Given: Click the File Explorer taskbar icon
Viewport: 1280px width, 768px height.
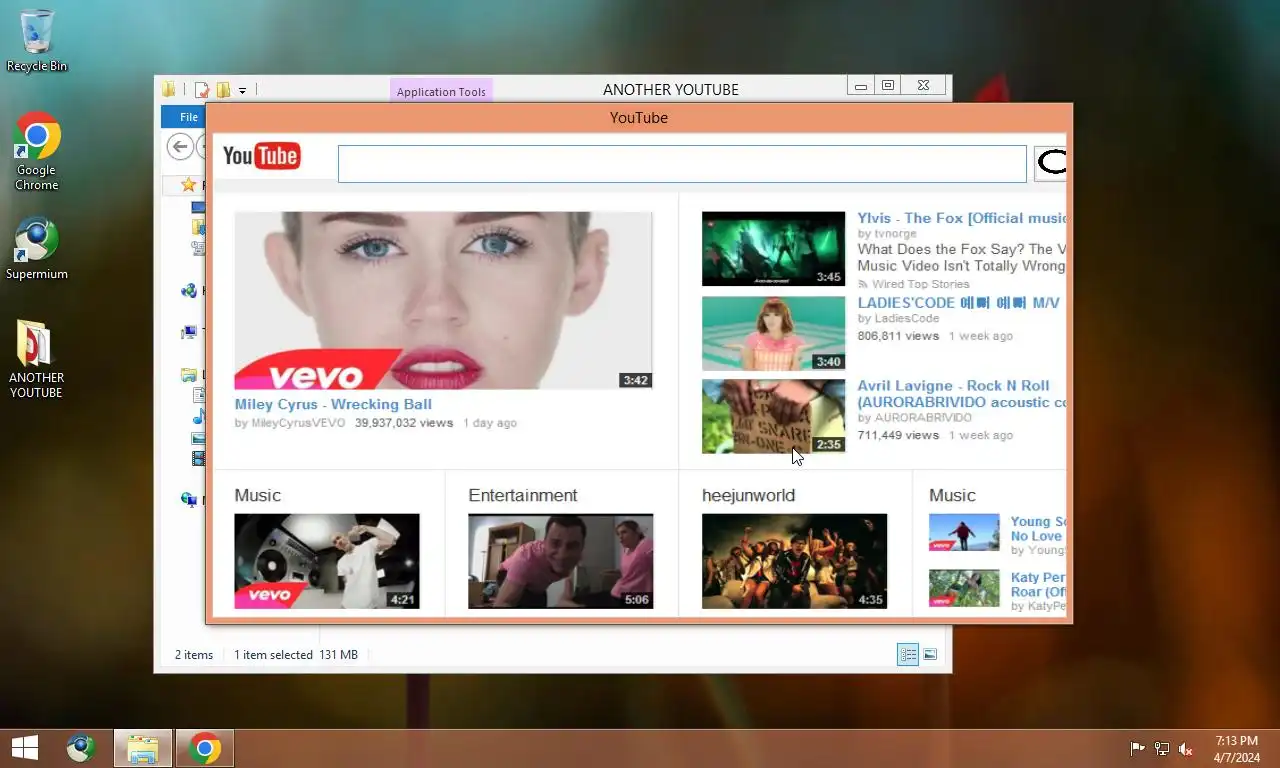Looking at the screenshot, I should click(143, 748).
